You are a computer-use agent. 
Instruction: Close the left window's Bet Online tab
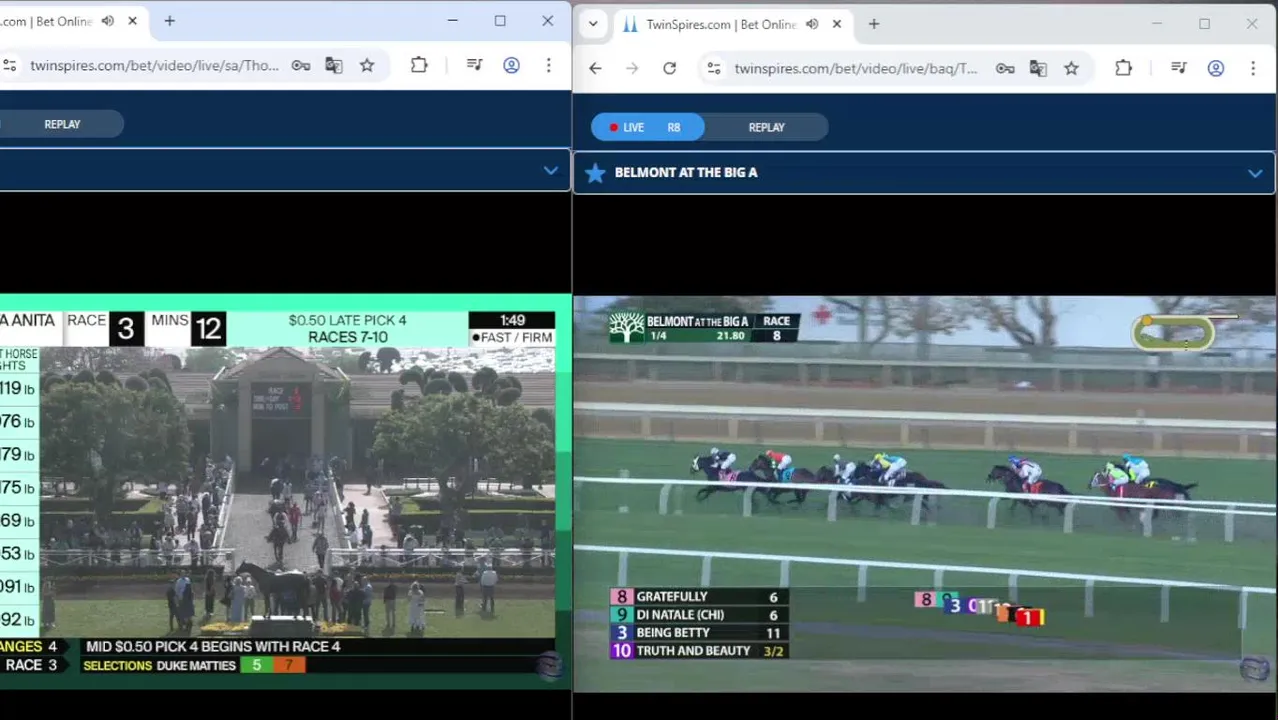pyautogui.click(x=132, y=21)
